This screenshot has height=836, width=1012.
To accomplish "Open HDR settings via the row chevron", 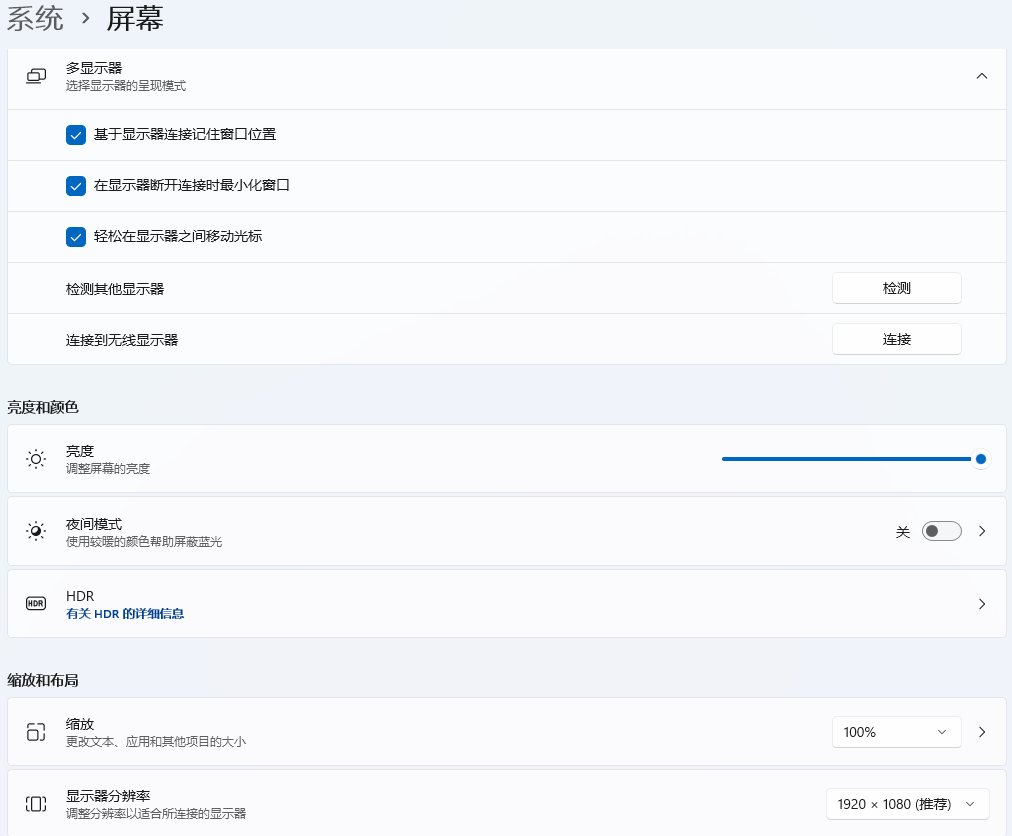I will 982,604.
